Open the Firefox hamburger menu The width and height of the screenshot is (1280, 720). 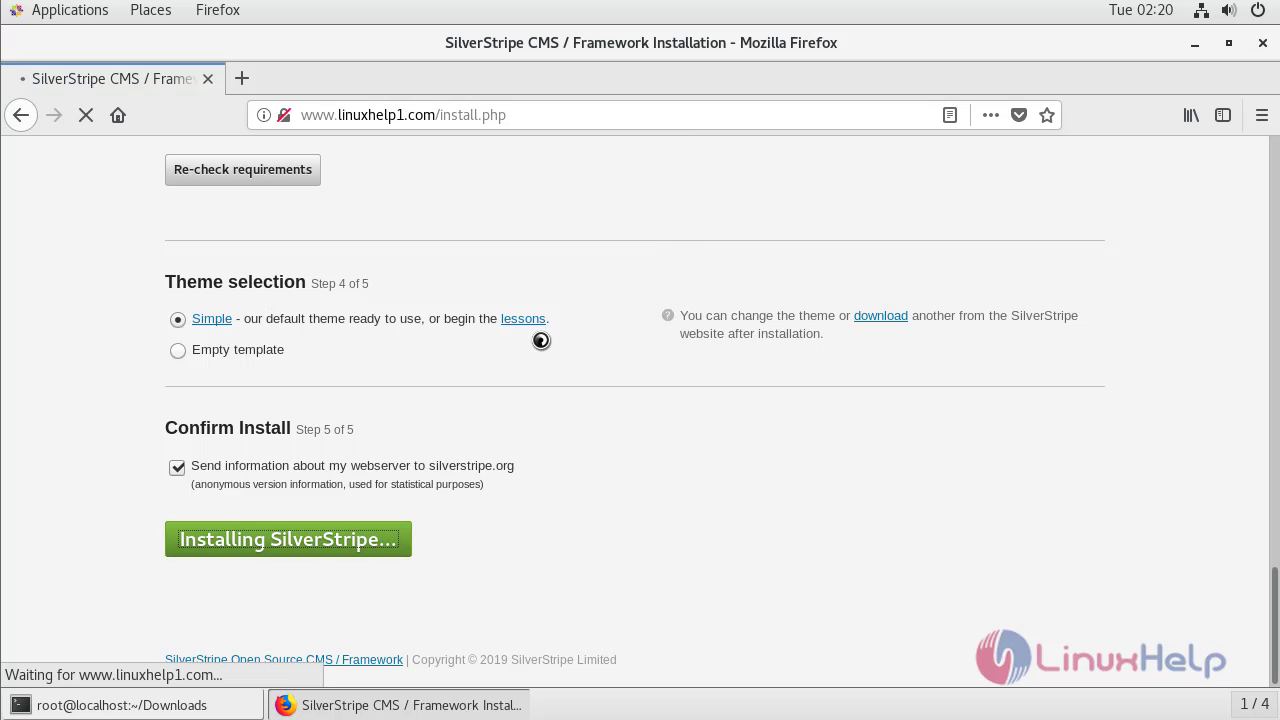(1262, 115)
